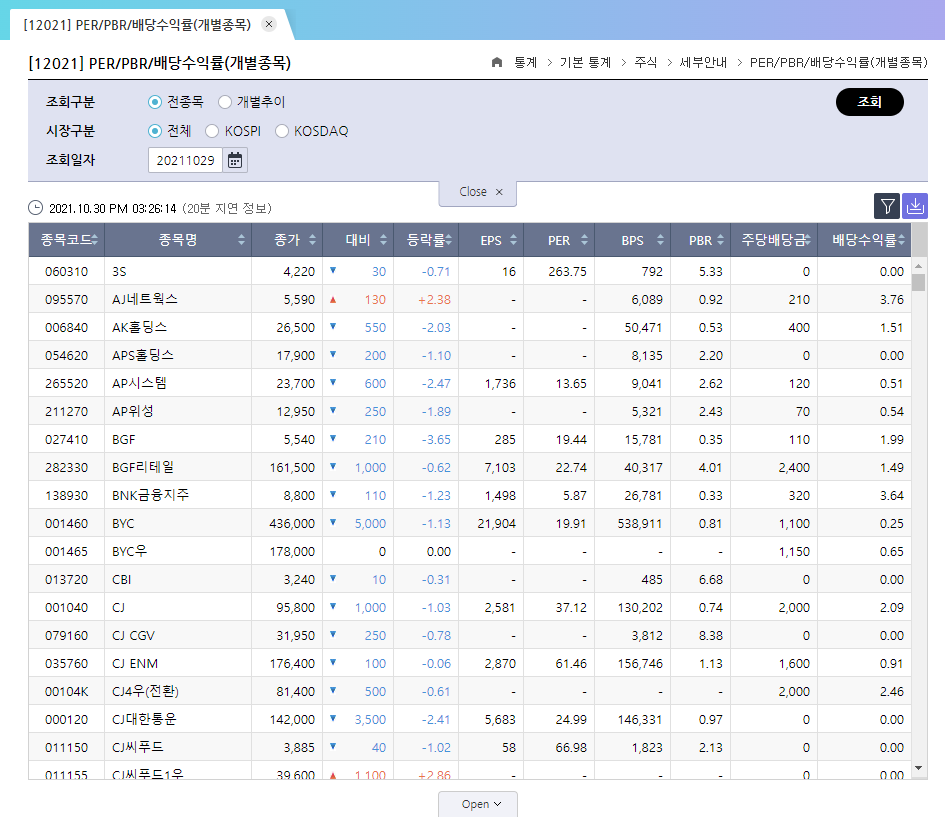Click stock name BYC우

point(130,551)
